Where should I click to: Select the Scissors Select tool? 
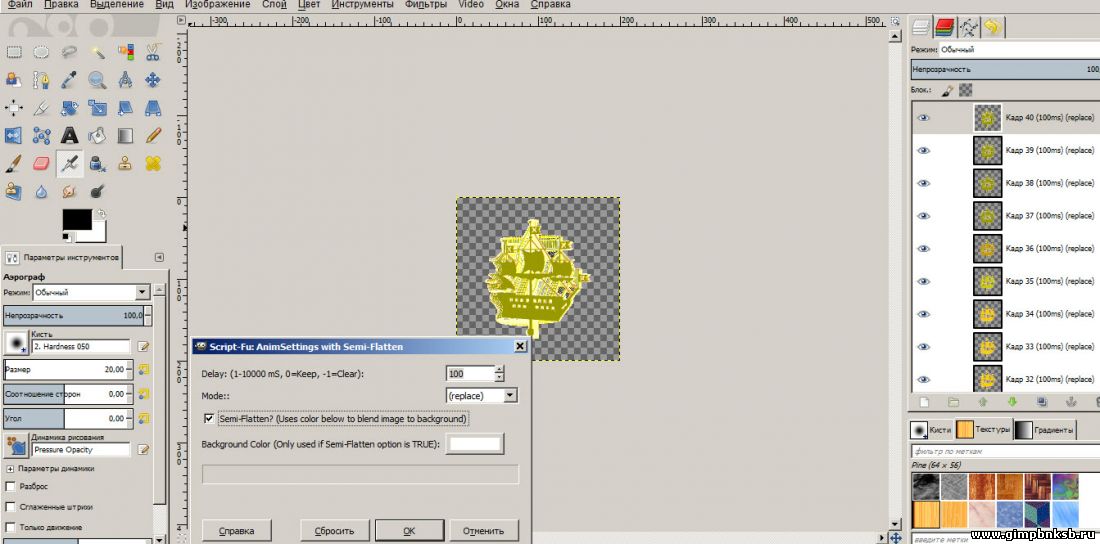coord(153,52)
